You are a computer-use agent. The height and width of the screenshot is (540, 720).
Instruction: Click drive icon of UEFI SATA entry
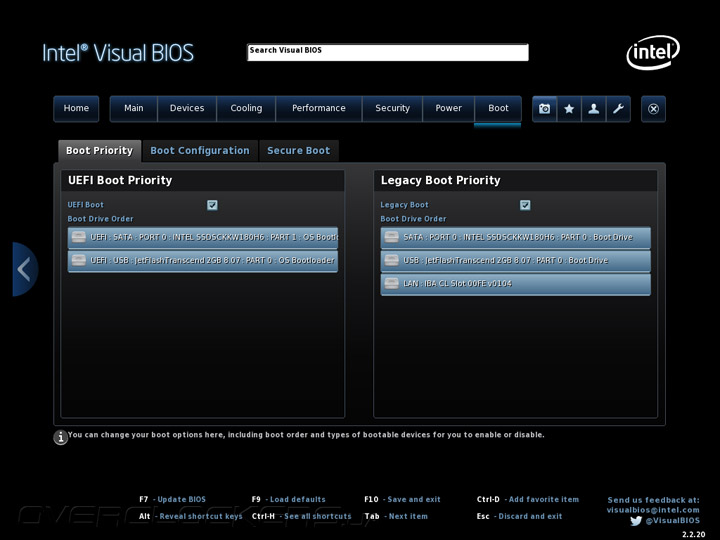[x=79, y=237]
